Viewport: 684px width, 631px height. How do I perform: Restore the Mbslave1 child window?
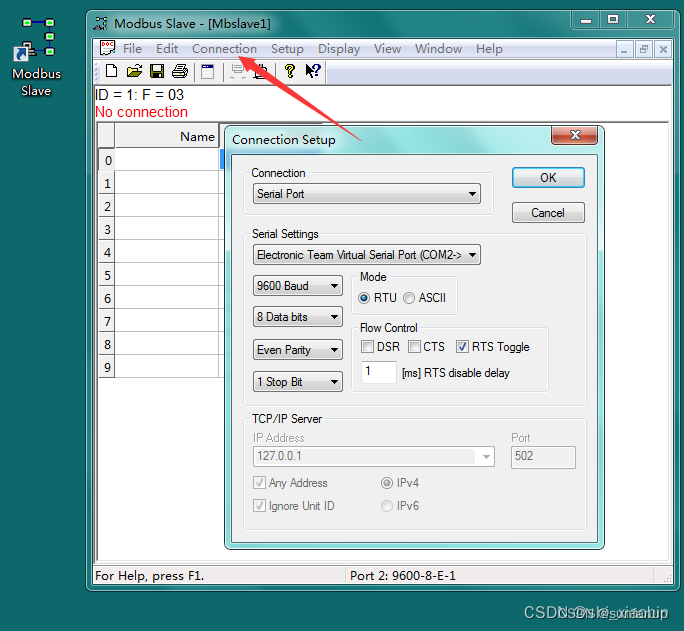pos(643,49)
